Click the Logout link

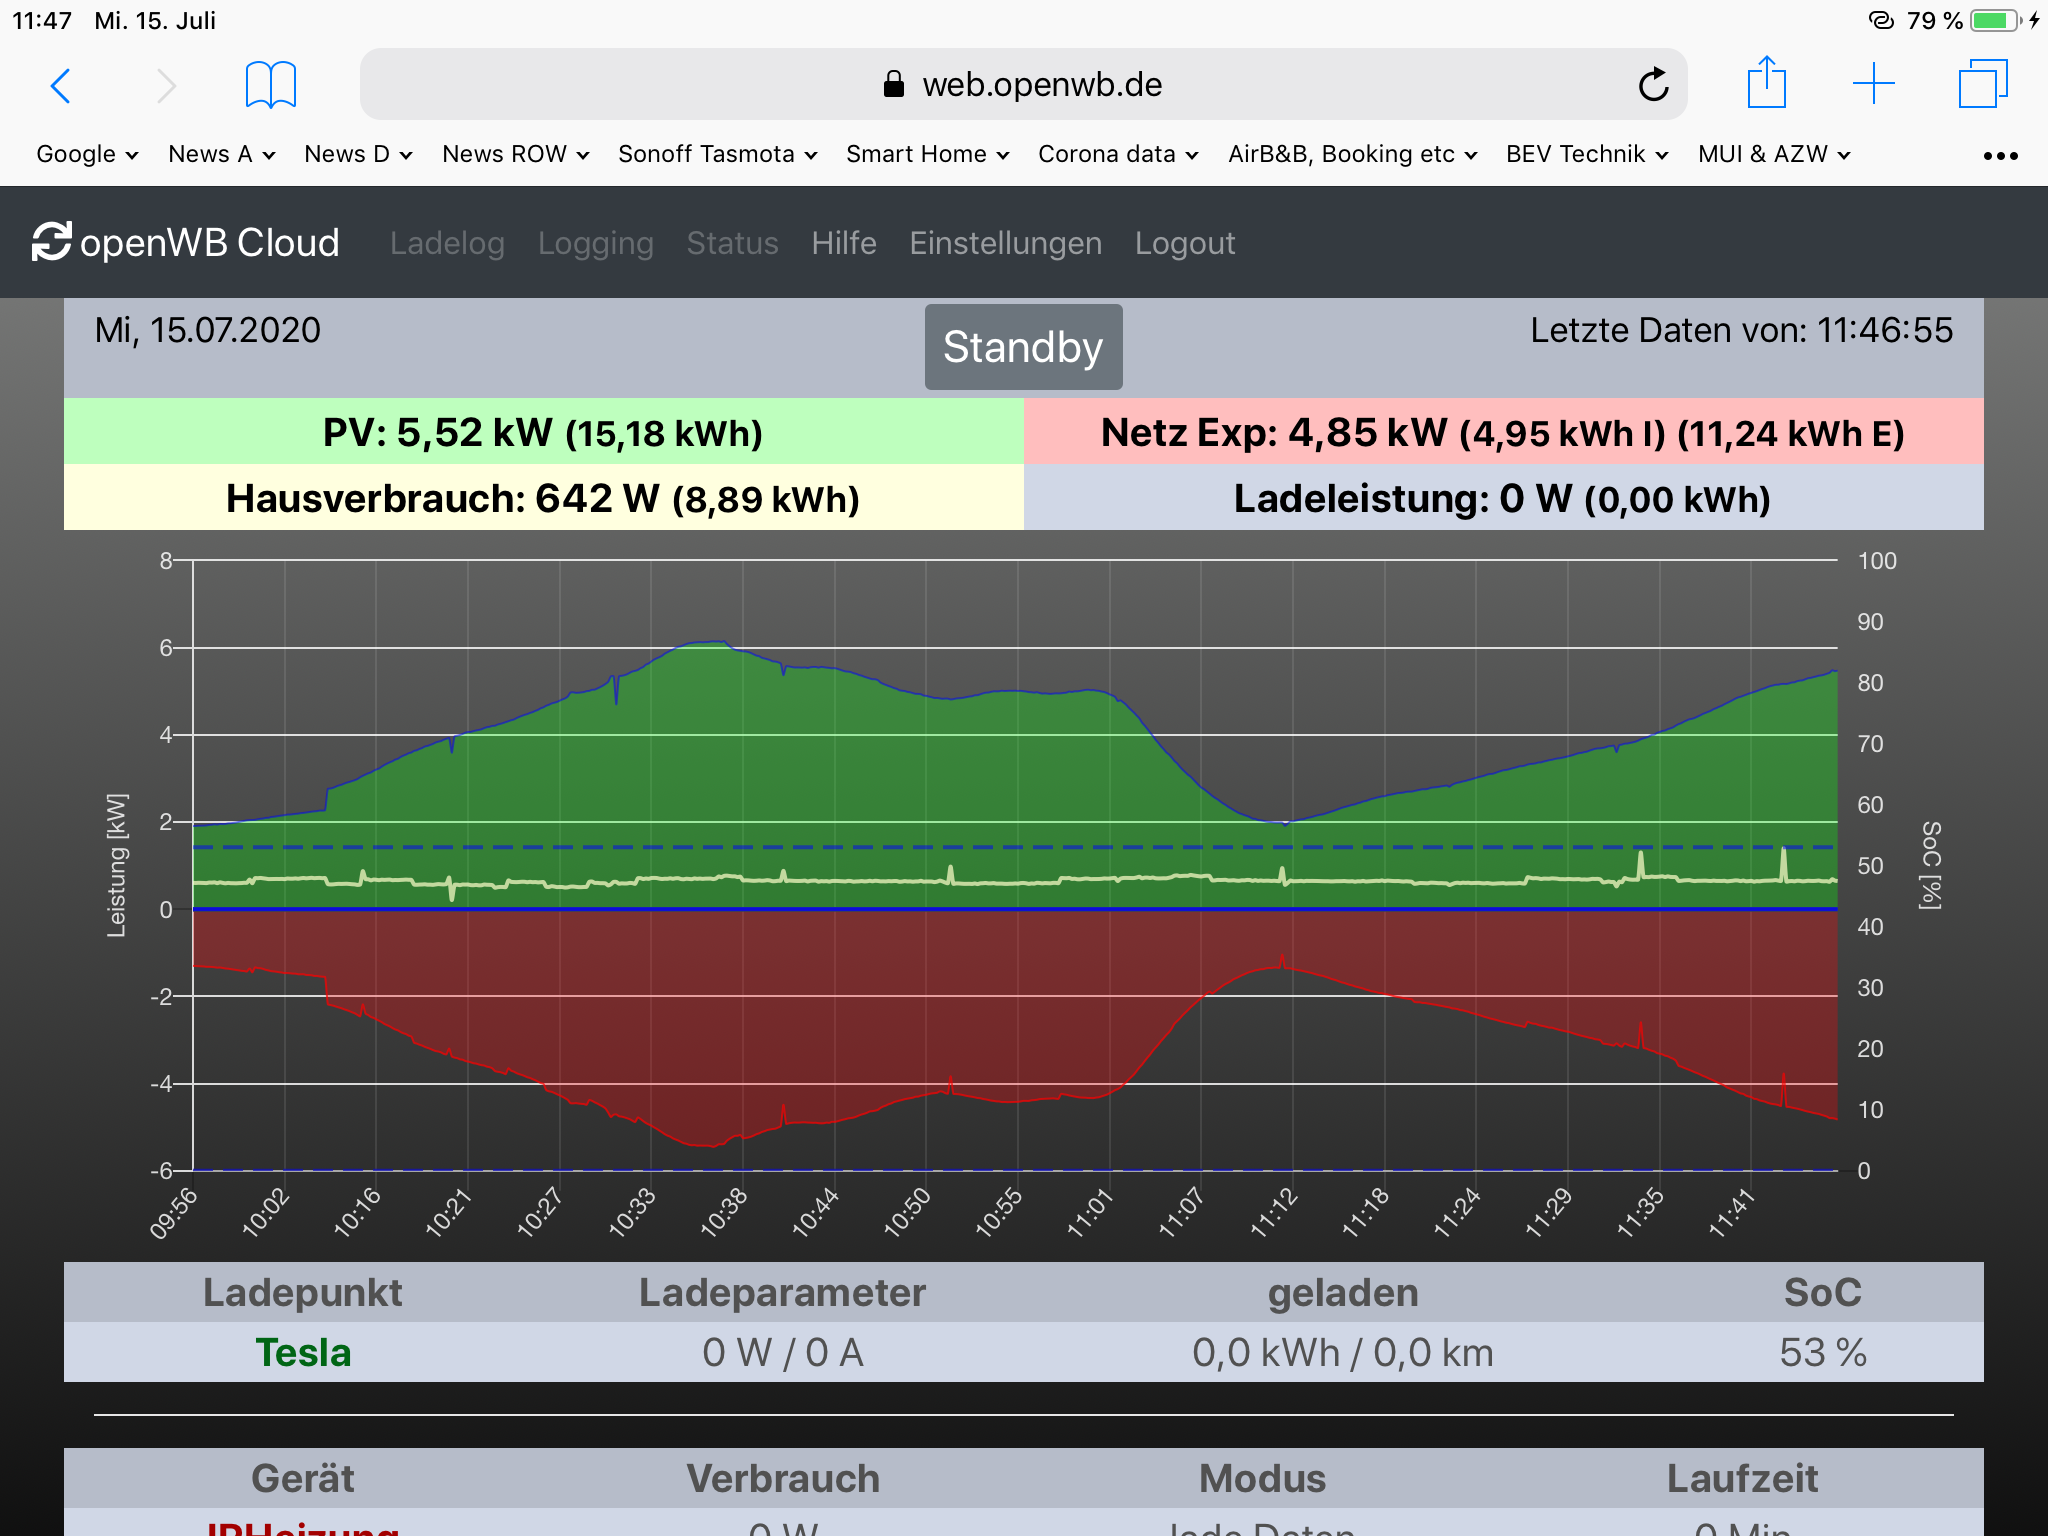tap(1184, 243)
